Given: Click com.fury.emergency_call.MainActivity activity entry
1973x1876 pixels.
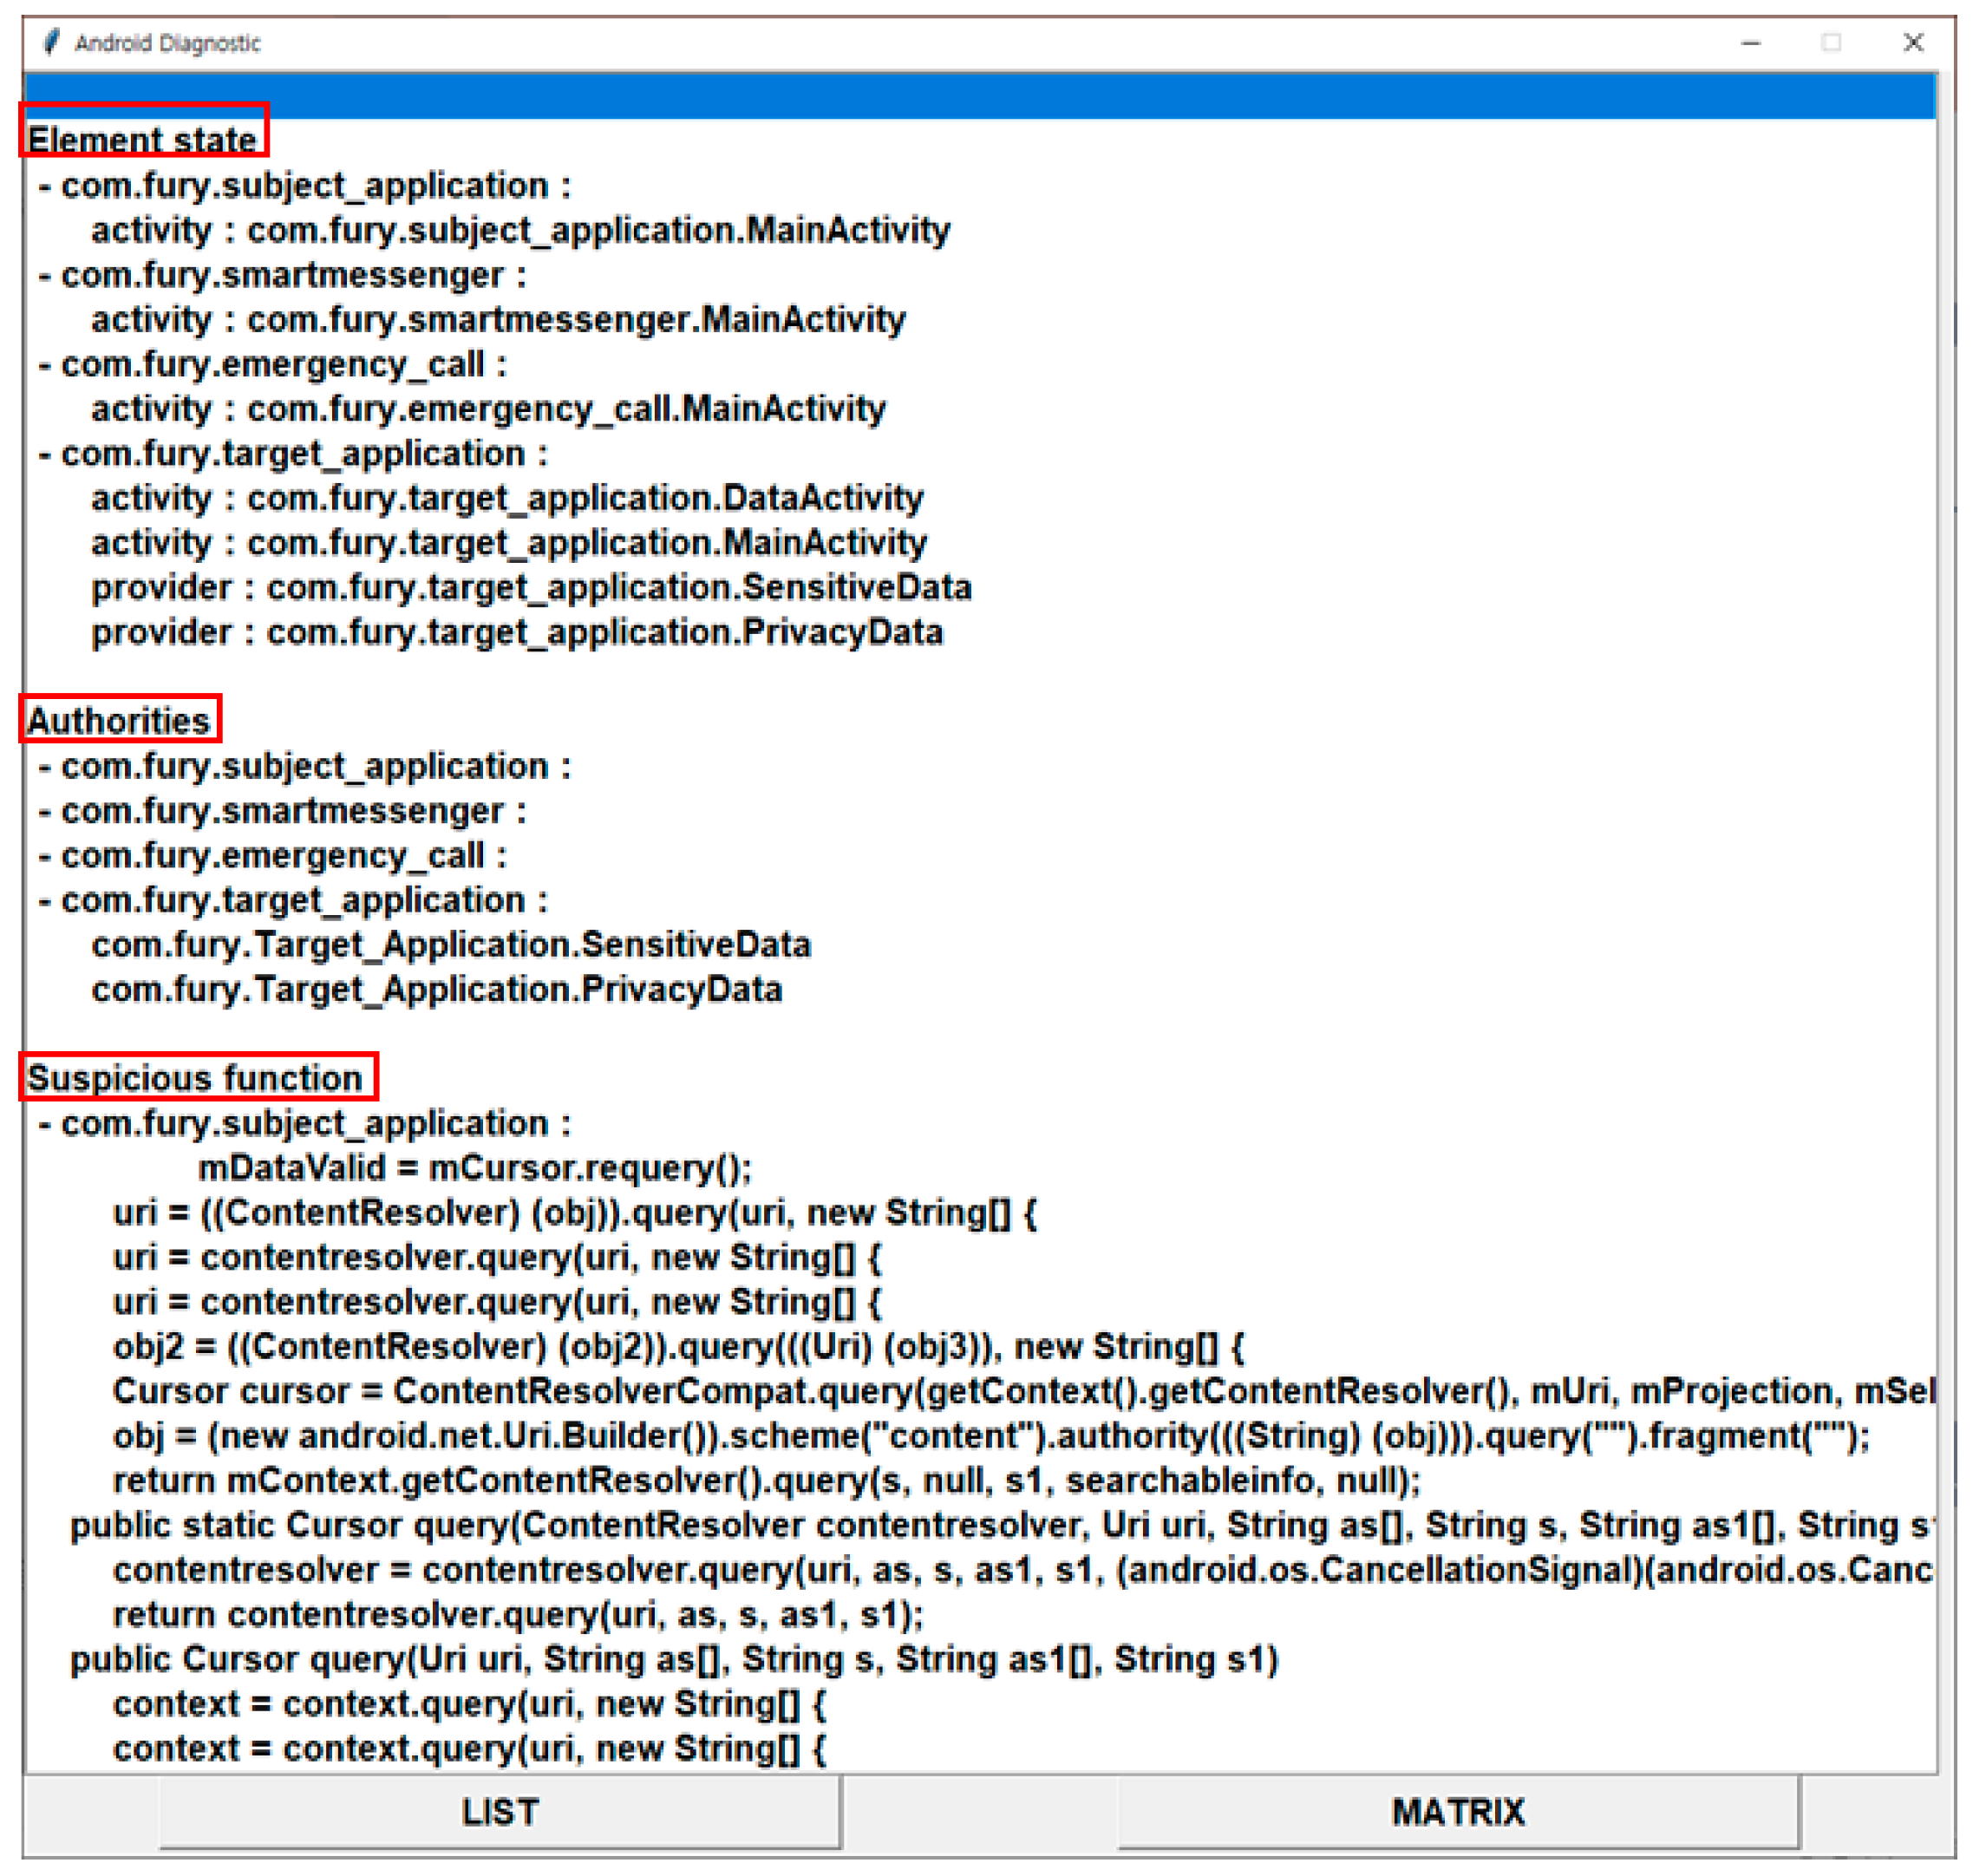Looking at the screenshot, I should pos(488,409).
